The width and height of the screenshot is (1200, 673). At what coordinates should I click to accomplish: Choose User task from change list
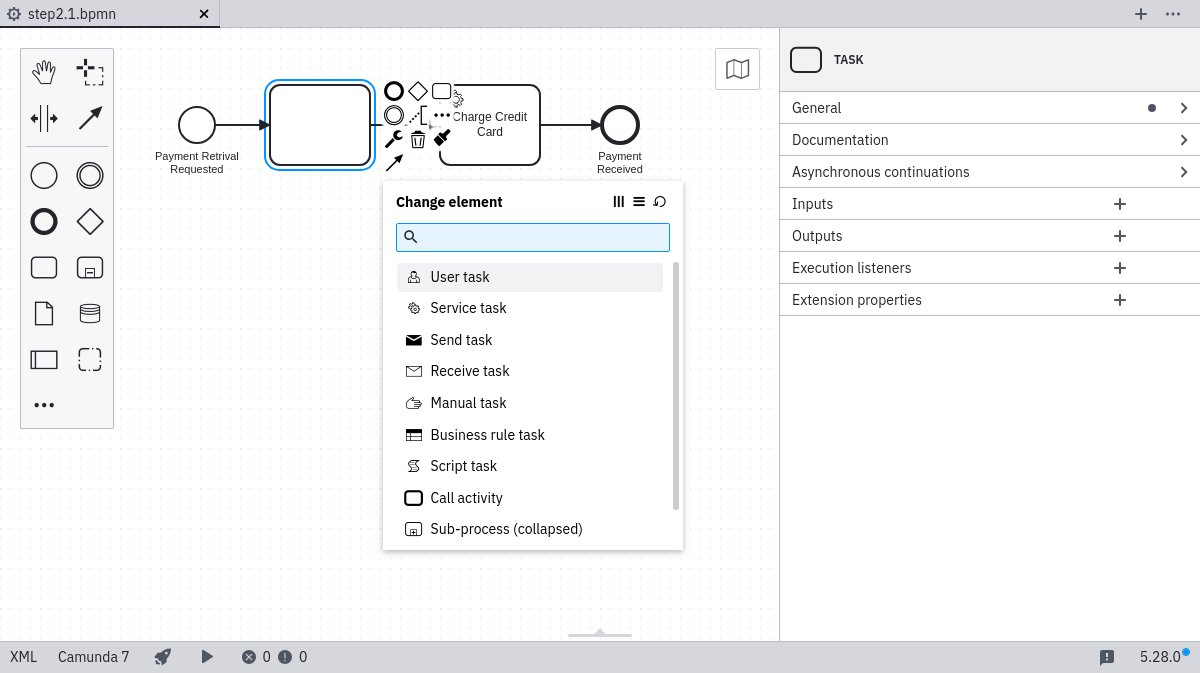(x=530, y=277)
